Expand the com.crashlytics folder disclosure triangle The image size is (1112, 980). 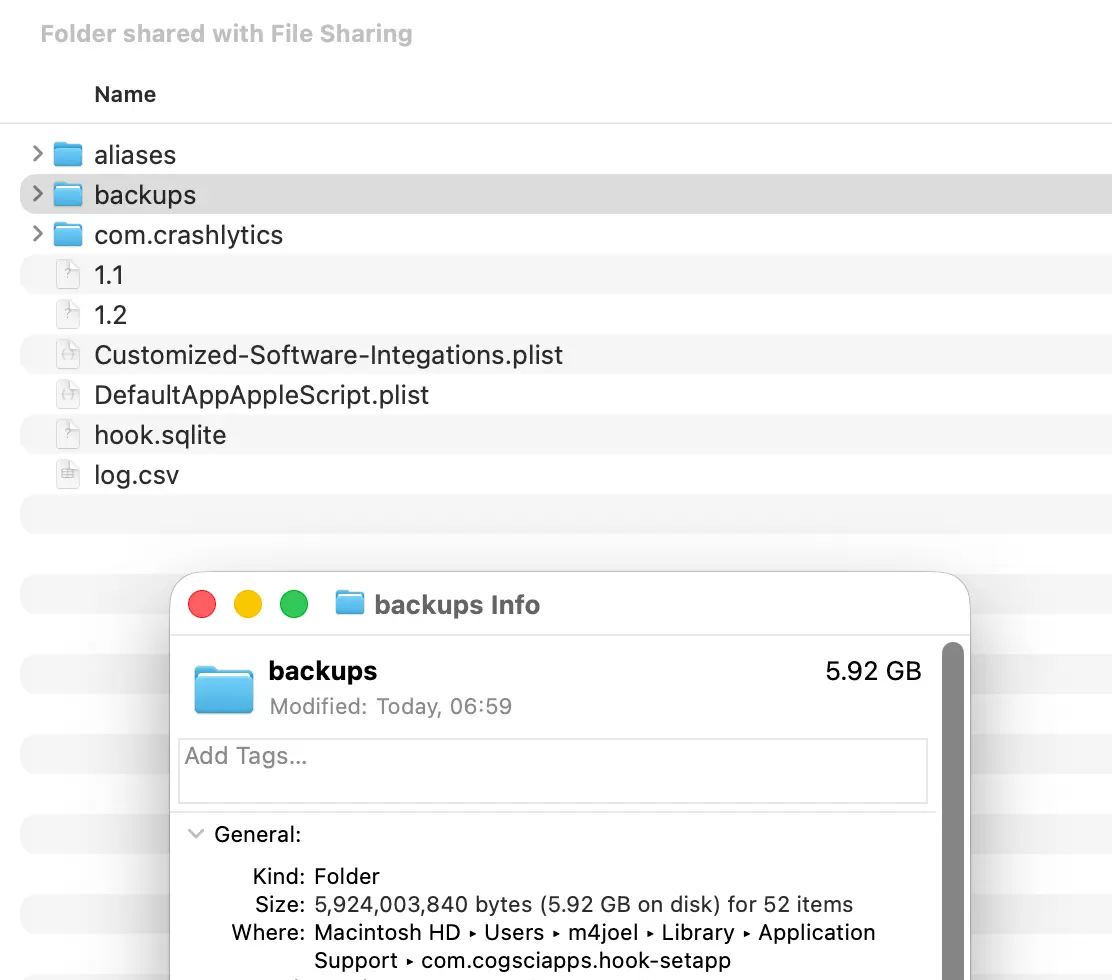pyautogui.click(x=38, y=234)
